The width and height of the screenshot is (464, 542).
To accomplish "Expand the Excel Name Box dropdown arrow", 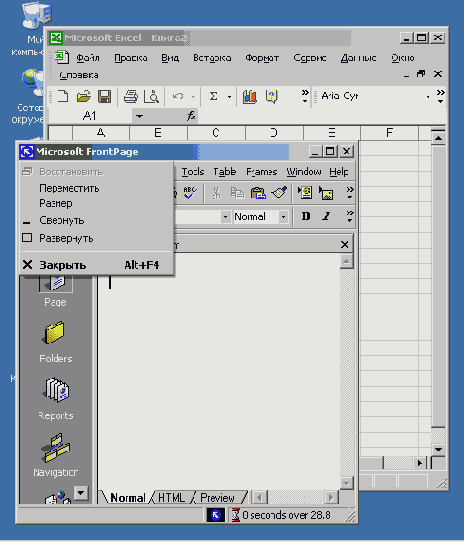I will pyautogui.click(x=139, y=116).
